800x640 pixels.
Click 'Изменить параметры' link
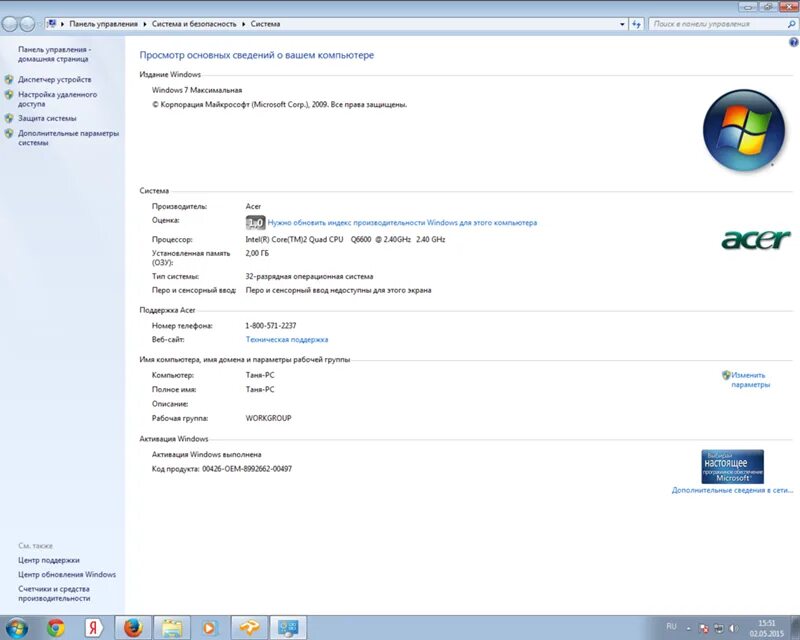[750, 380]
